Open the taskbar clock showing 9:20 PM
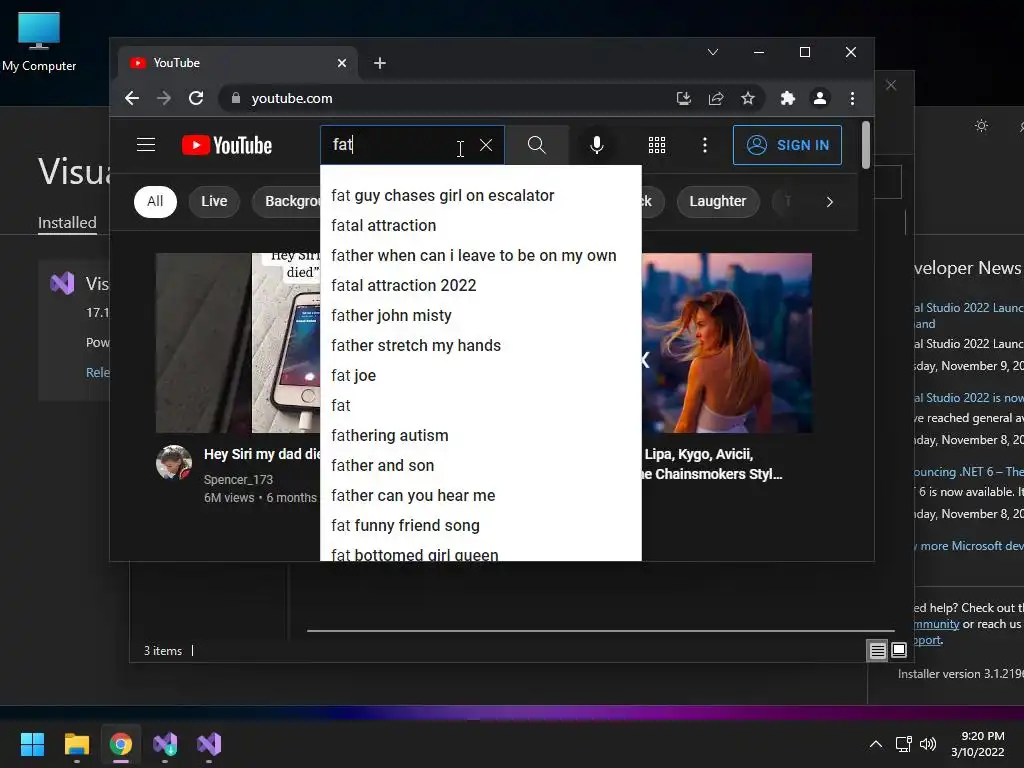This screenshot has width=1024, height=768. point(978,744)
